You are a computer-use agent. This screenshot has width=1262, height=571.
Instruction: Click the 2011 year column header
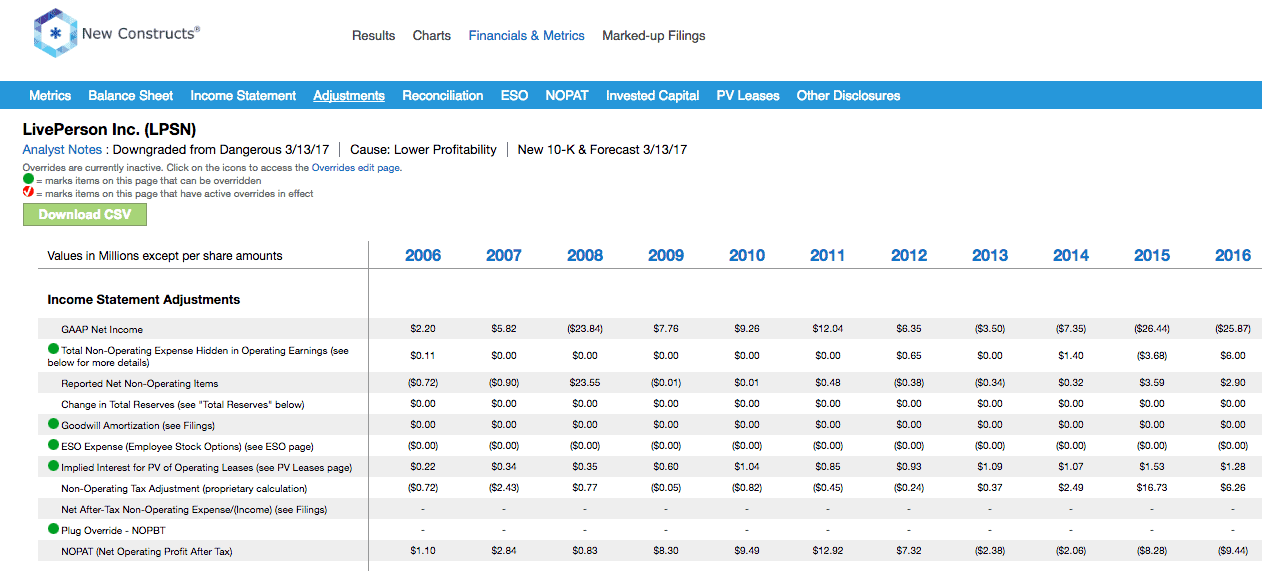tap(828, 256)
